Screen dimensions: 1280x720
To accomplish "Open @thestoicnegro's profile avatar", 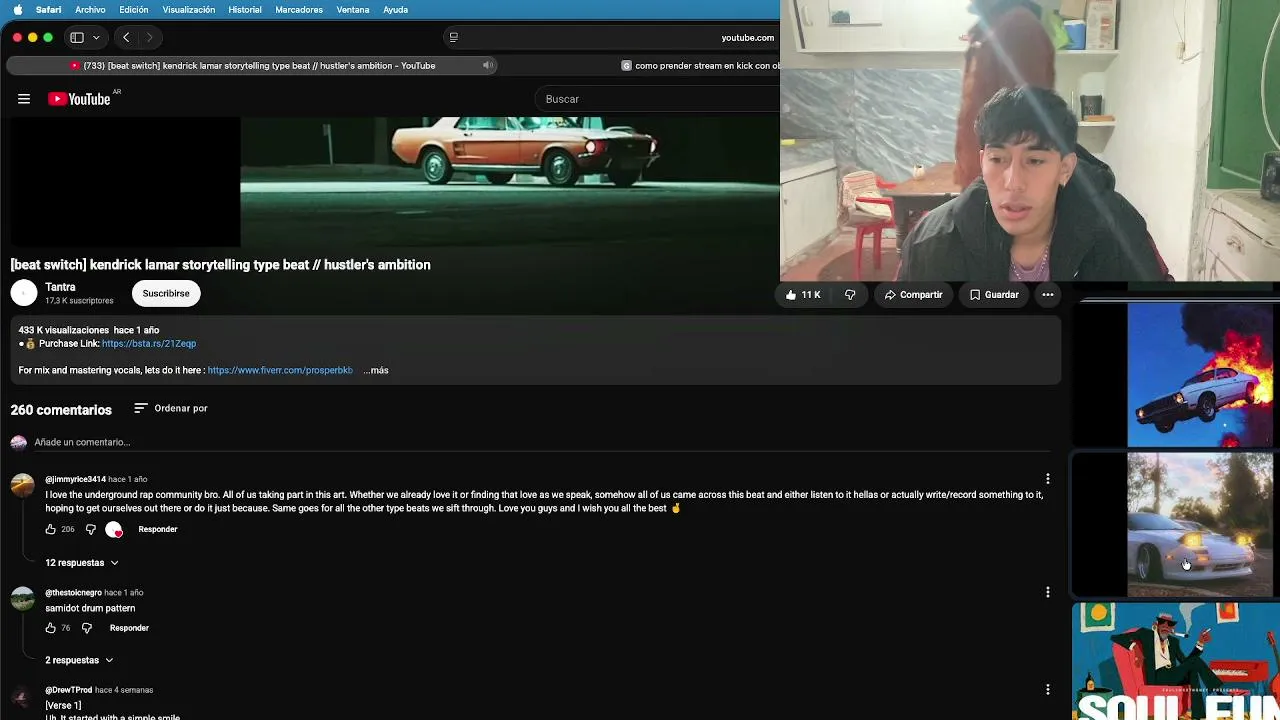I will click(x=22, y=599).
